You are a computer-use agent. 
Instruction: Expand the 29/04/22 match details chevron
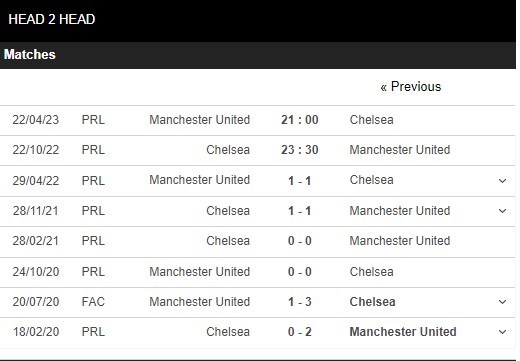tap(502, 181)
